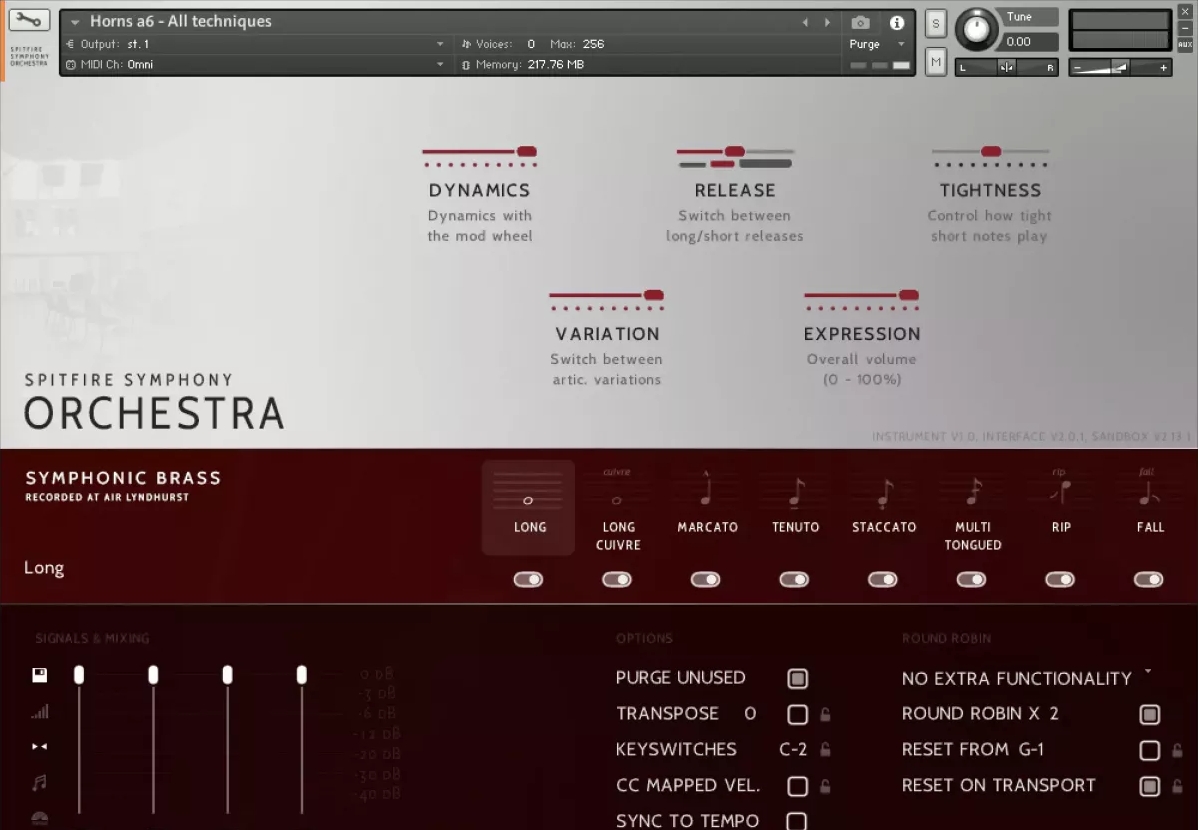Click the Dynamics slider handle
The height and width of the screenshot is (830, 1198).
coord(526,151)
